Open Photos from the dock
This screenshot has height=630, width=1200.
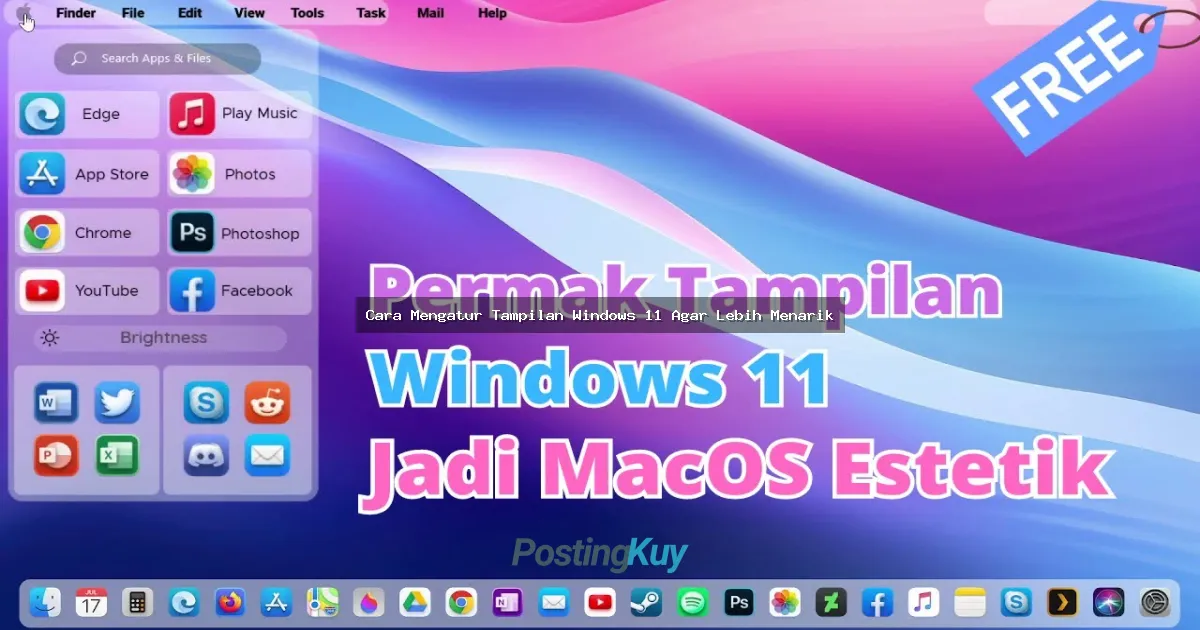pos(785,602)
